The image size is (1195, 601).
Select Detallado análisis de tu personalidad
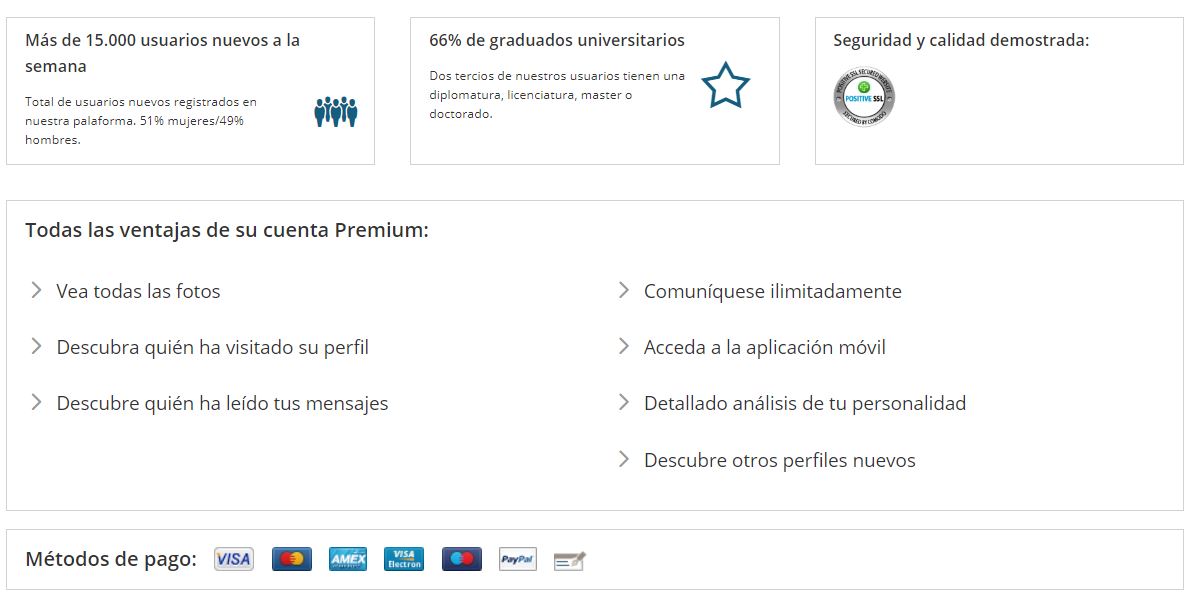(805, 403)
